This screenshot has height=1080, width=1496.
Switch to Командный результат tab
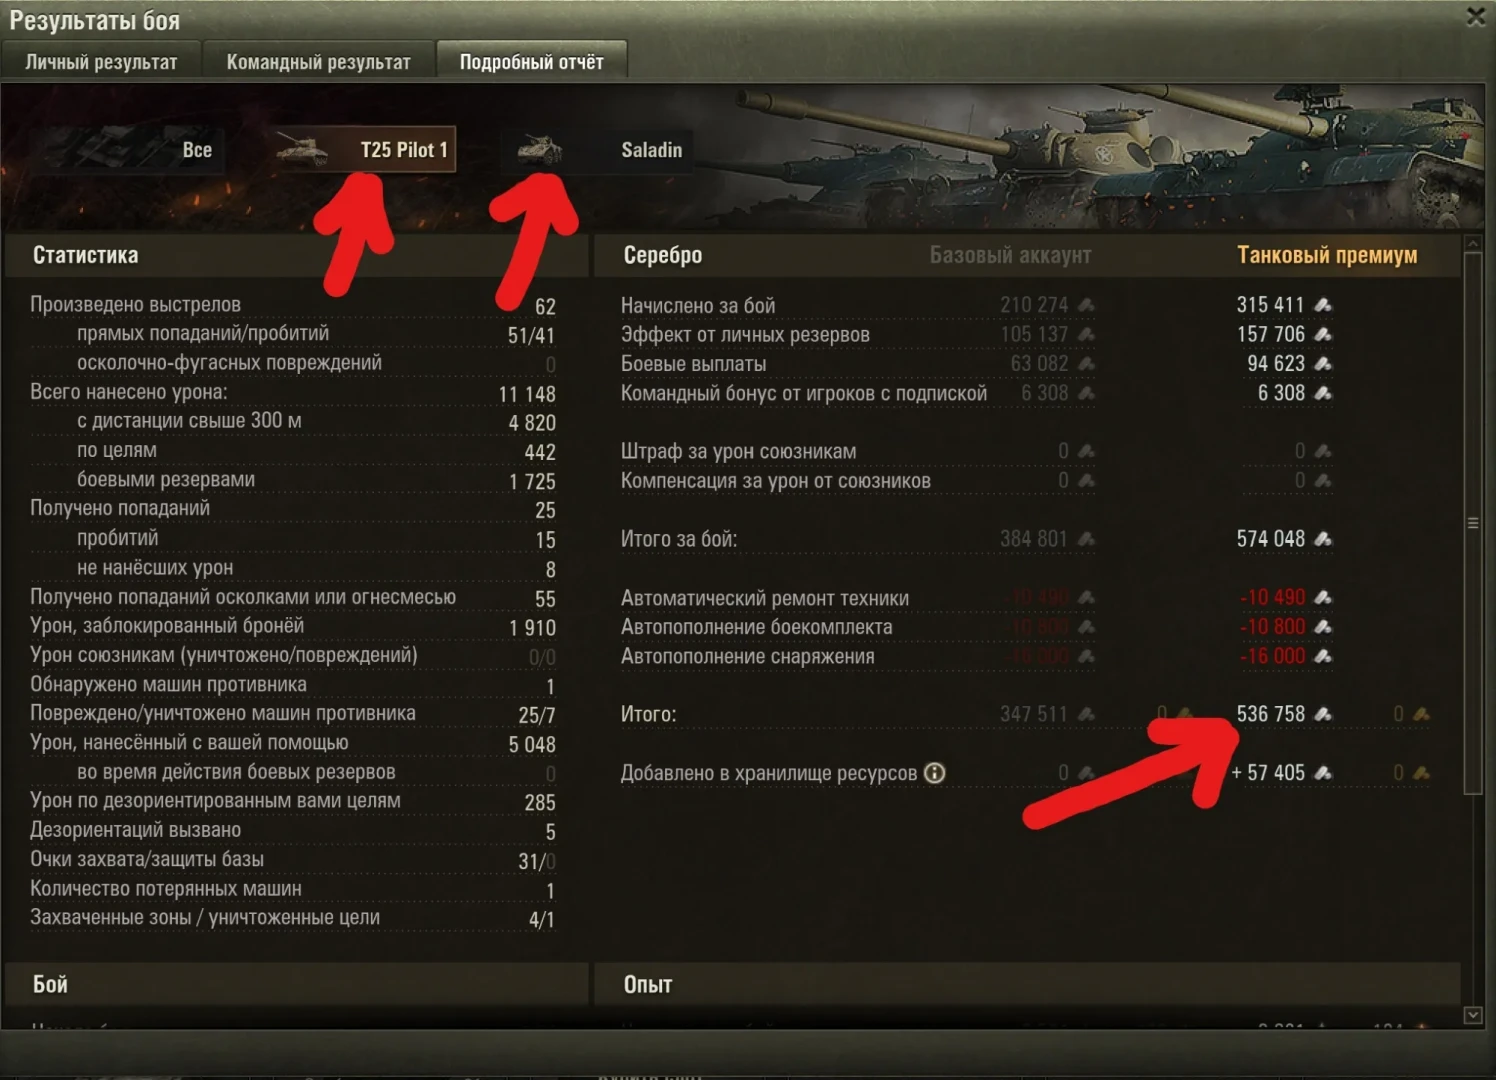point(318,61)
